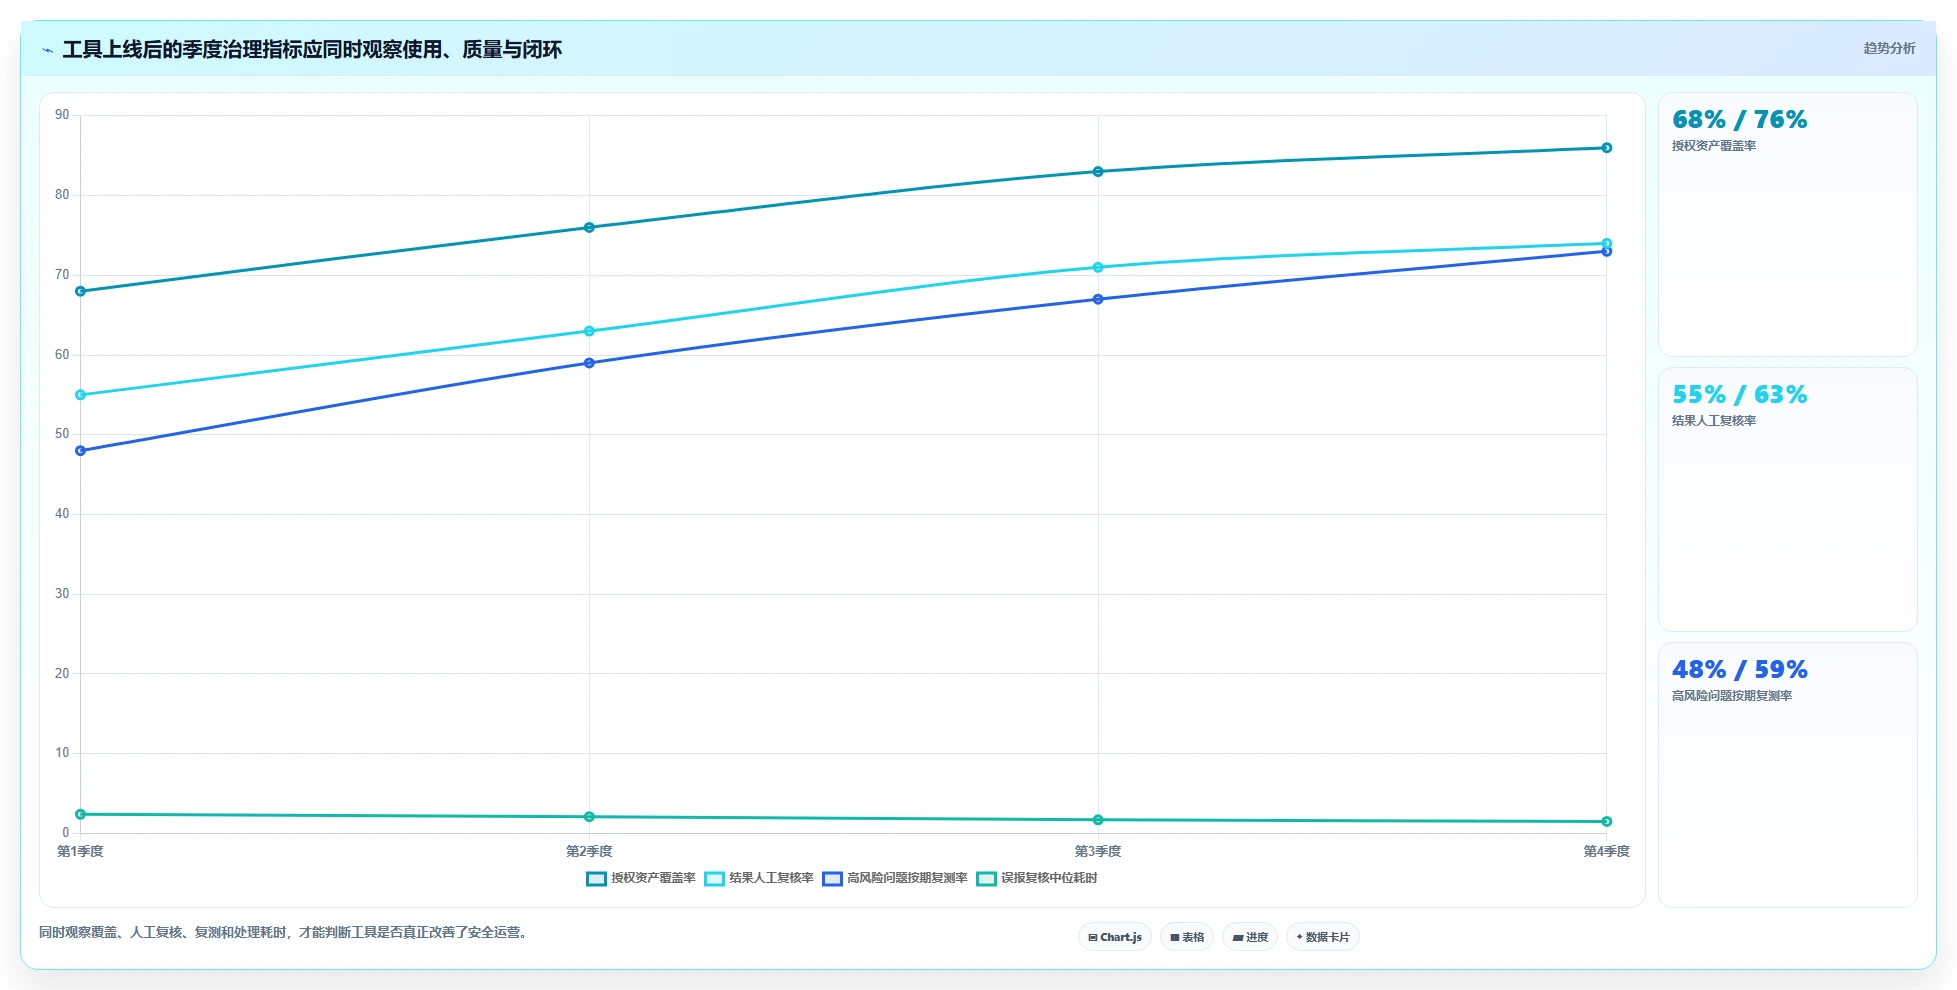Click legend label 结果人工复核率
Screen dimensions: 1957x990
point(771,878)
